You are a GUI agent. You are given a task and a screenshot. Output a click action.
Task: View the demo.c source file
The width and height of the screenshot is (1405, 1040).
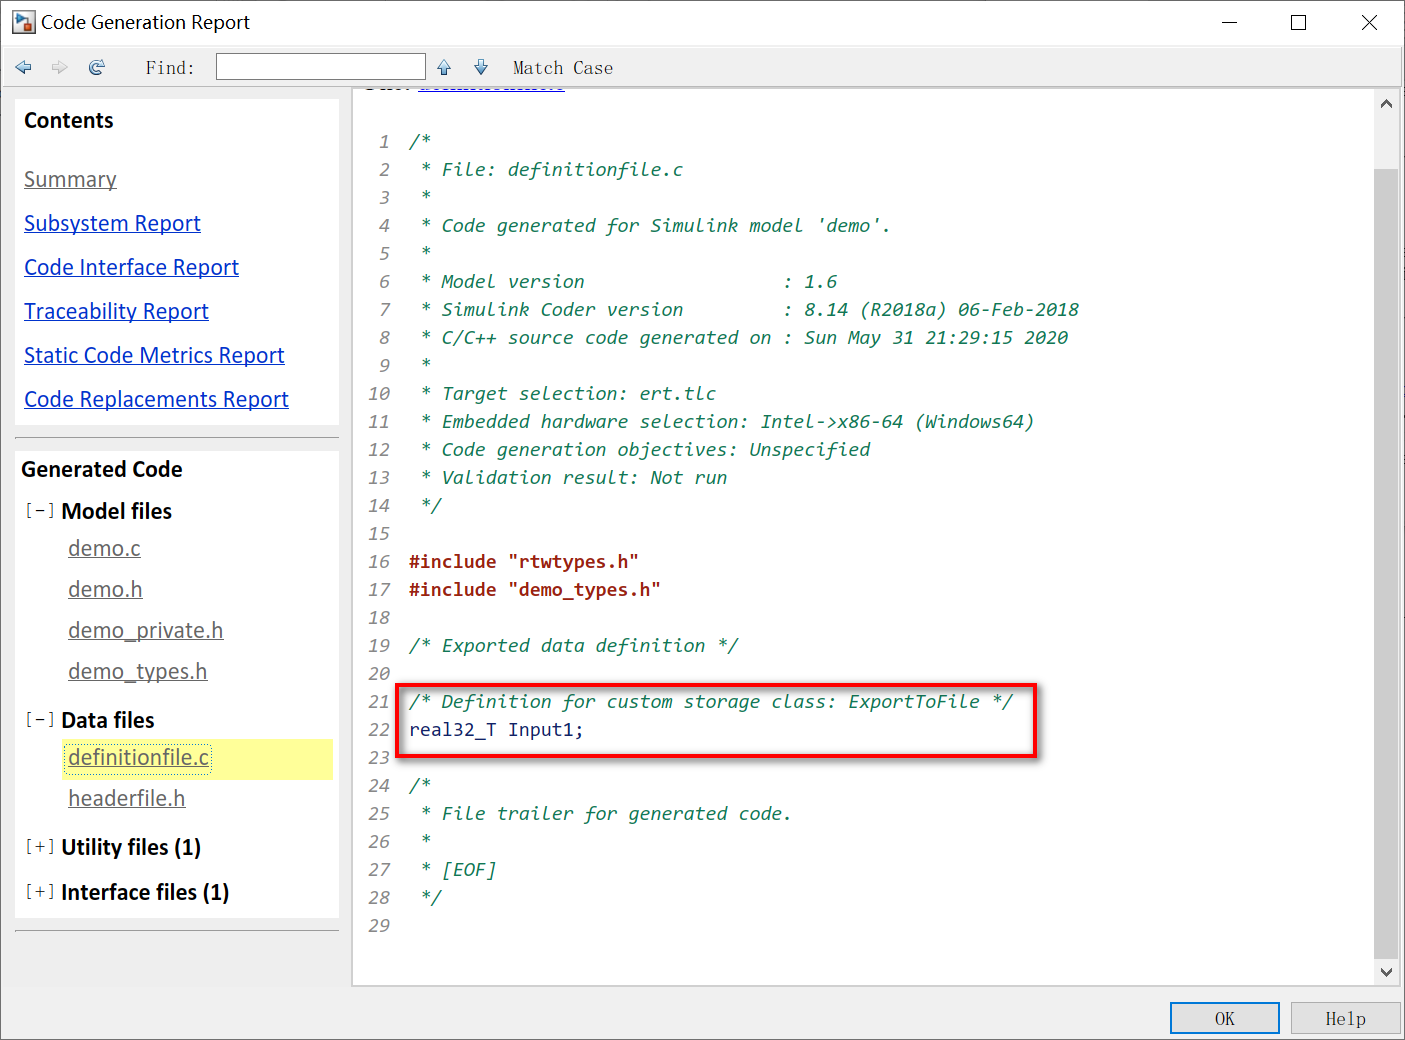coord(104,549)
